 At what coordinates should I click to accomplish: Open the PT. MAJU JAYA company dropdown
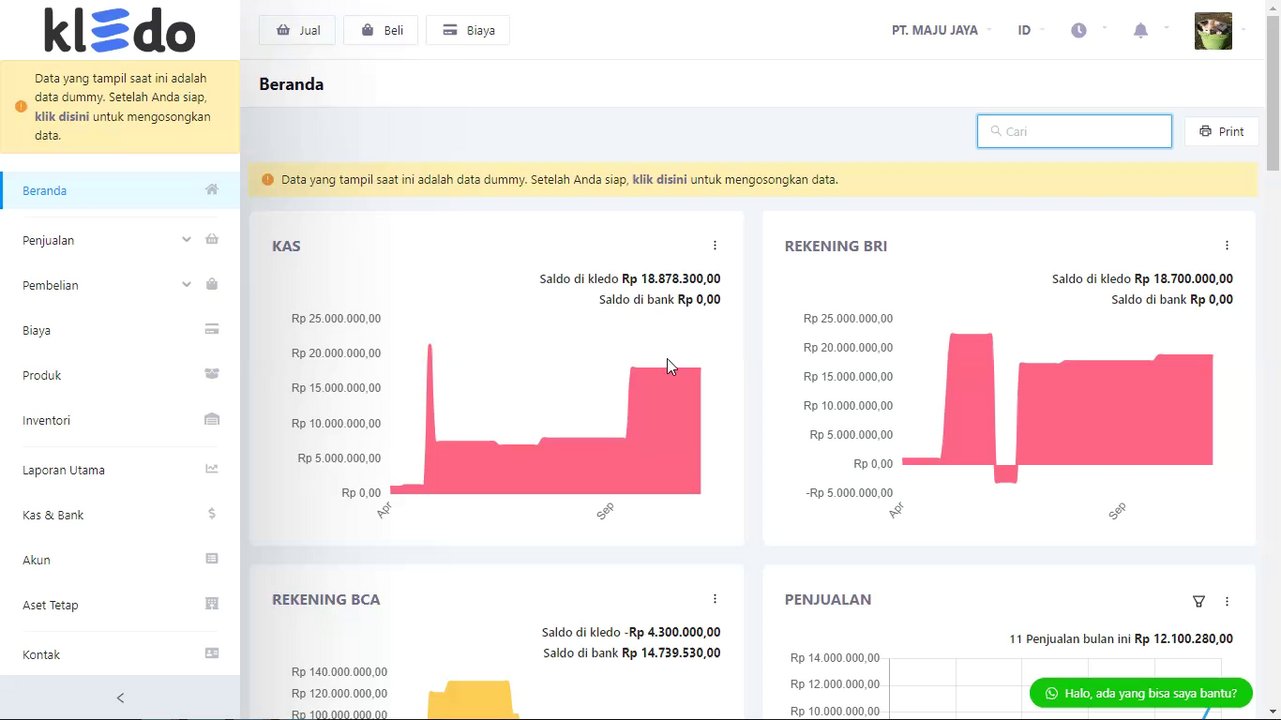click(941, 30)
